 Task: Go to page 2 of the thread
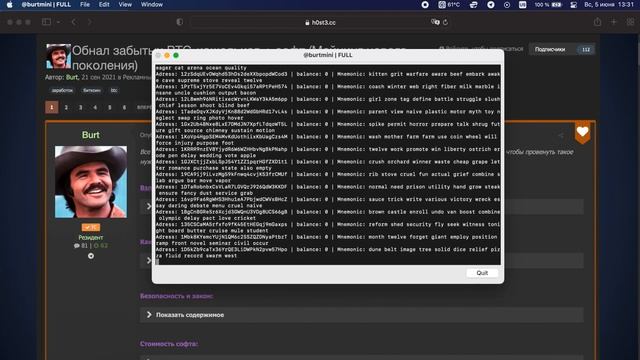[66, 107]
